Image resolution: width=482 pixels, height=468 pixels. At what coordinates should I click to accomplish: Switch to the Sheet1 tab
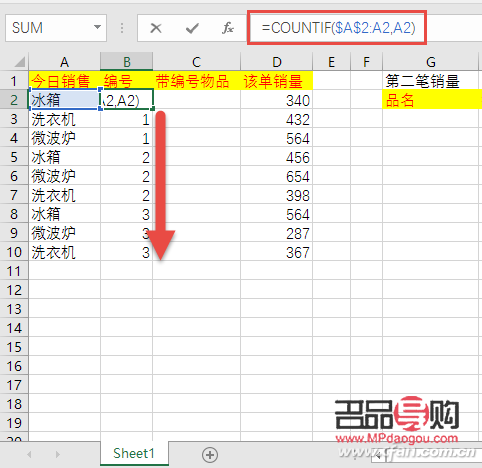[134, 453]
